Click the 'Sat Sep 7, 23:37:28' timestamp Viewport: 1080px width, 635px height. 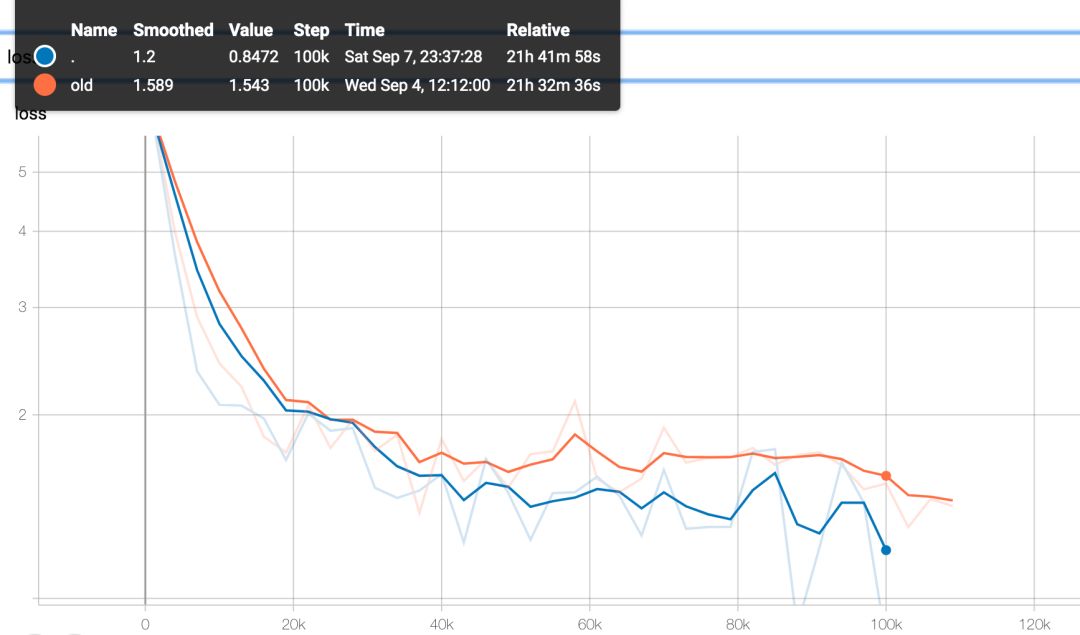(x=414, y=57)
